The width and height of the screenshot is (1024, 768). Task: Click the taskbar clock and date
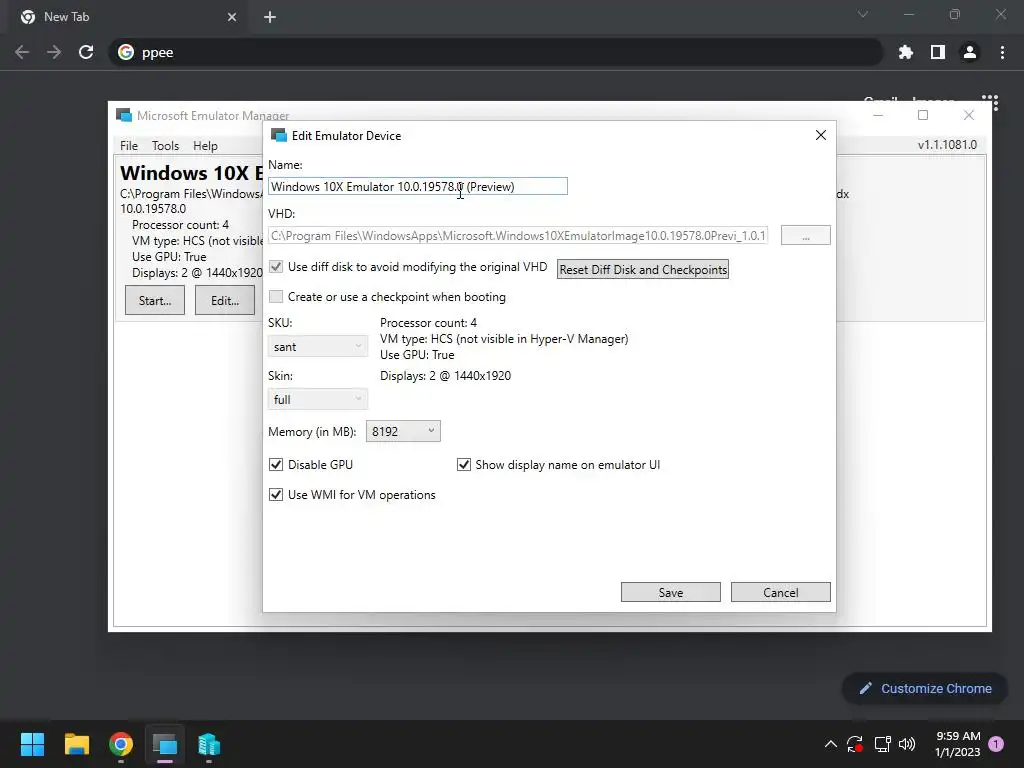click(957, 744)
